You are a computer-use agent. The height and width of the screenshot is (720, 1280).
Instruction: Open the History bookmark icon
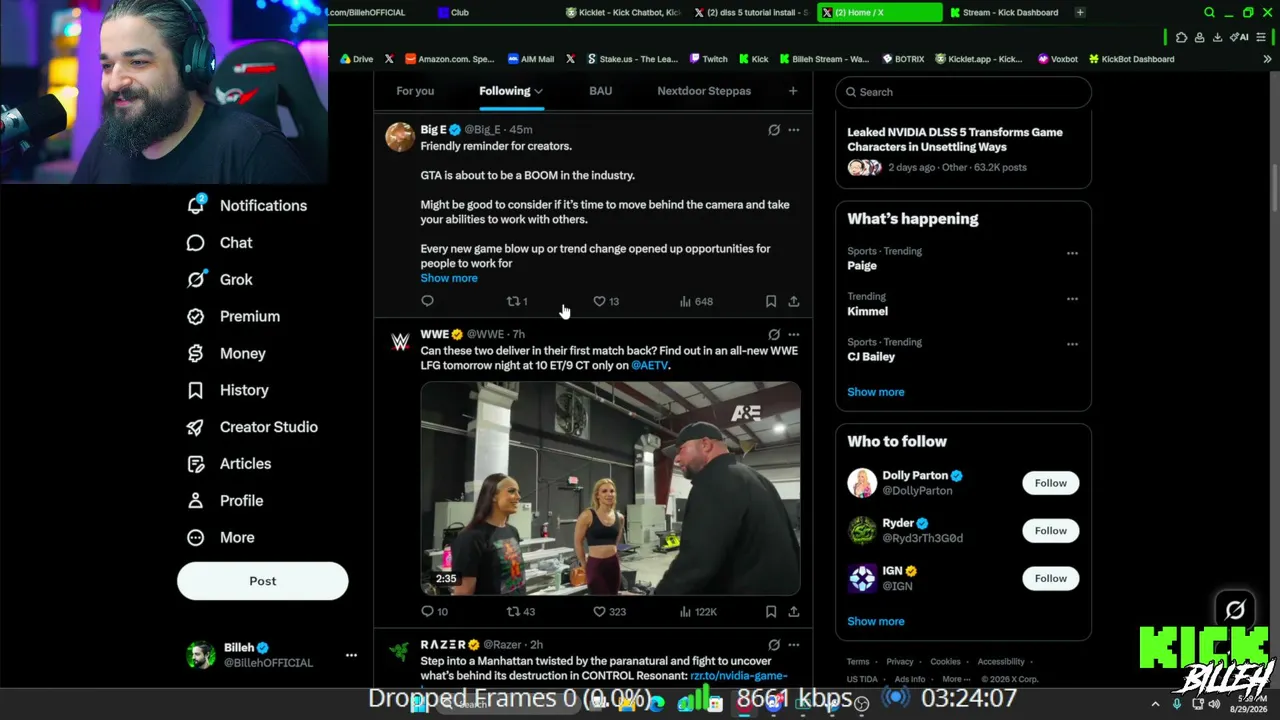(x=196, y=390)
